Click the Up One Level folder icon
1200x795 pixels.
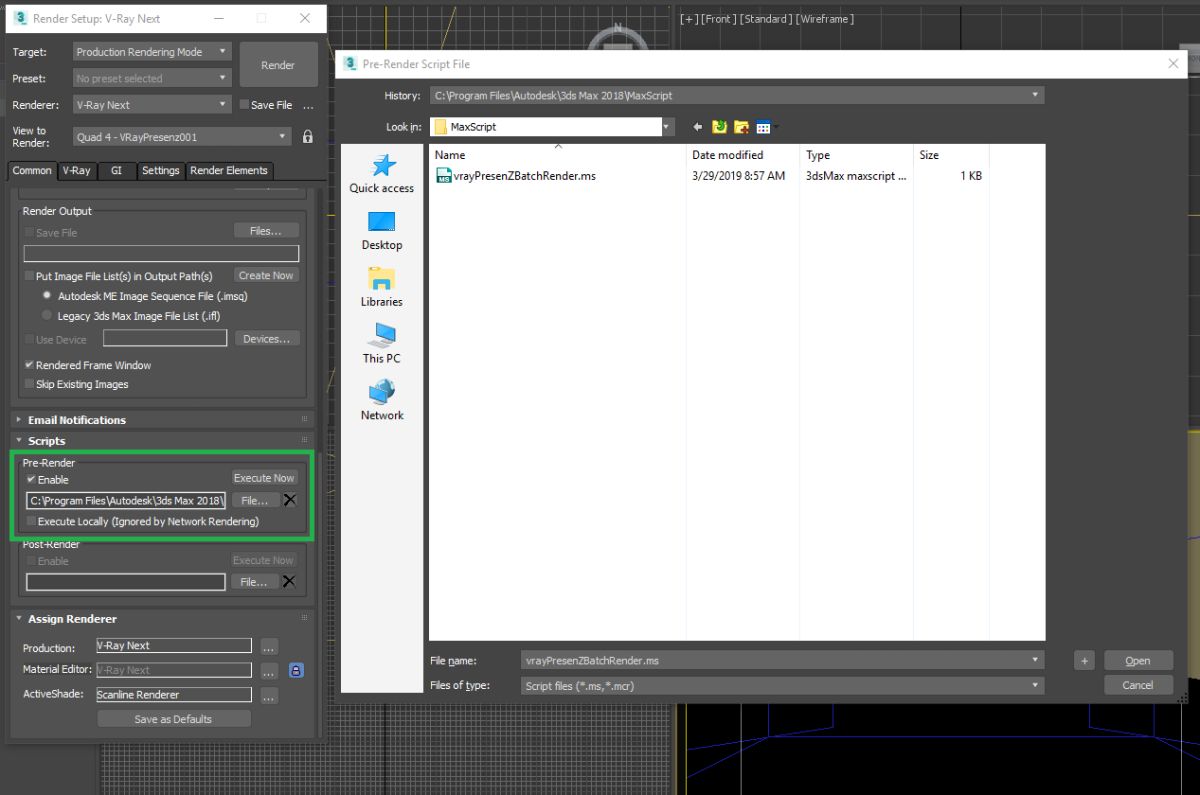click(720, 127)
